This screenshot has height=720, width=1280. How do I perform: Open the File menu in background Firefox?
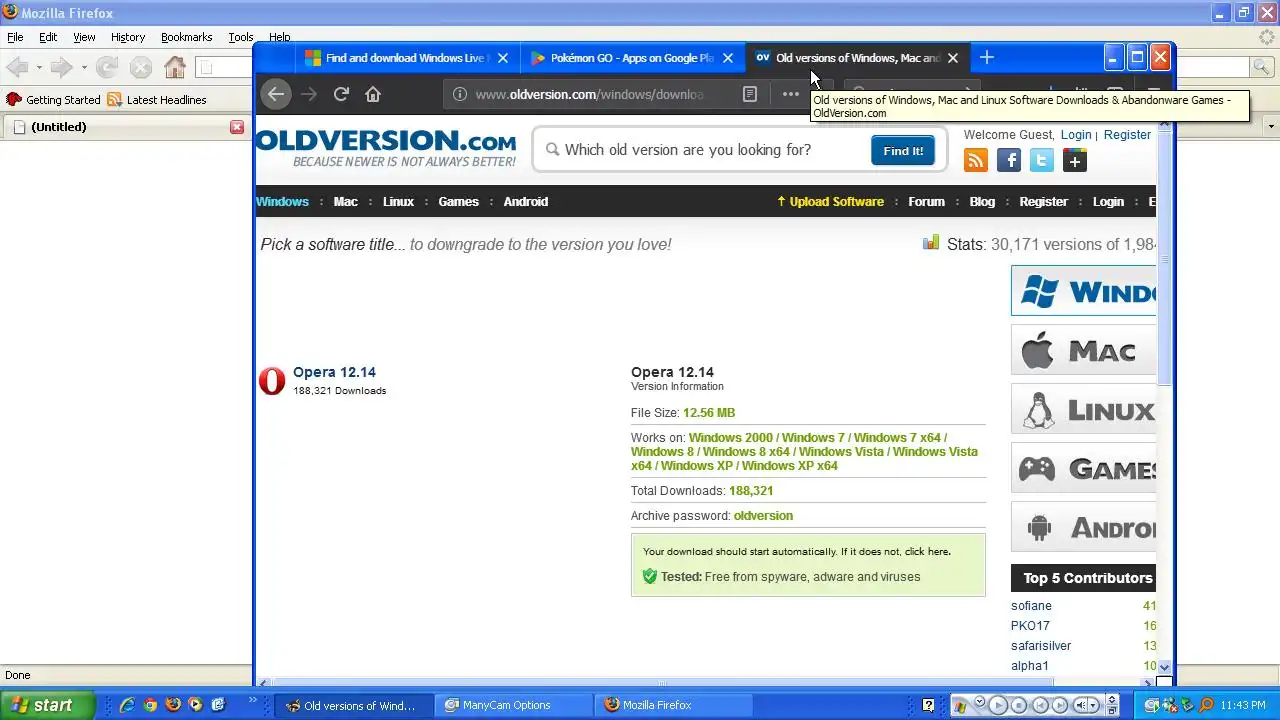(x=15, y=37)
